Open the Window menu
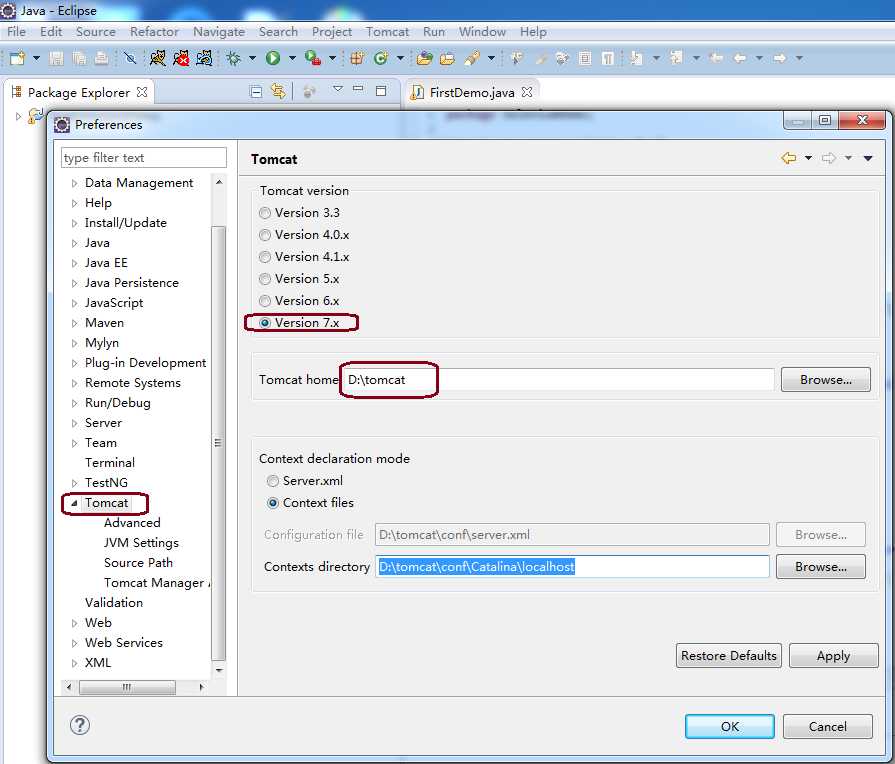This screenshot has height=764, width=895. [482, 31]
